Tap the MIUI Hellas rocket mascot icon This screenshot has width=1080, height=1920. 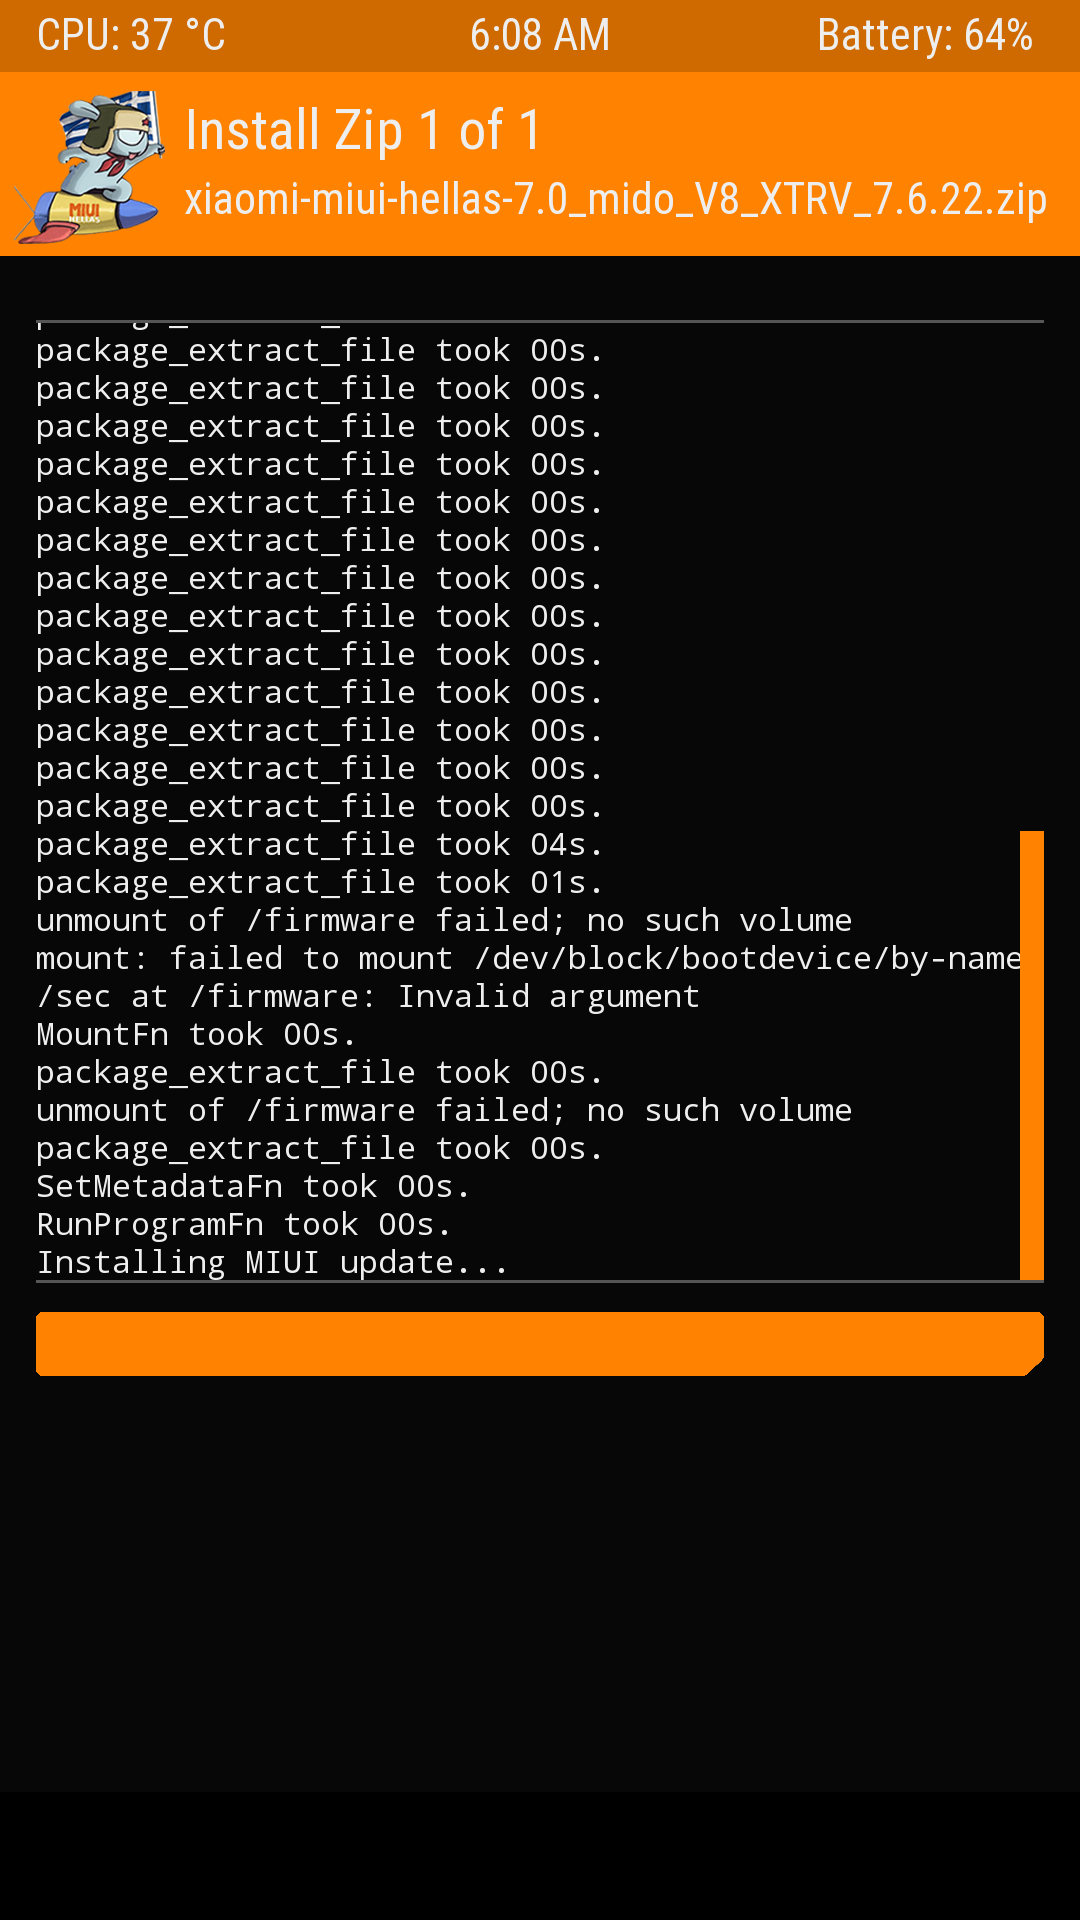tap(92, 166)
